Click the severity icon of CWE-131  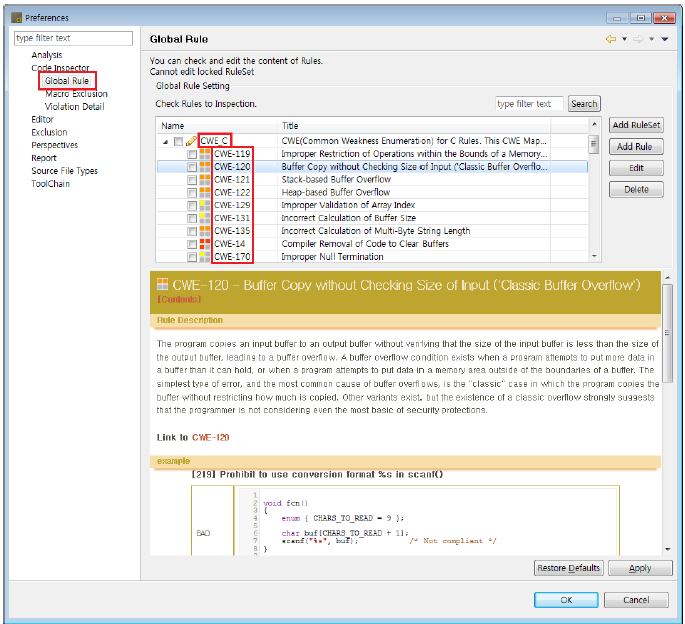point(204,218)
